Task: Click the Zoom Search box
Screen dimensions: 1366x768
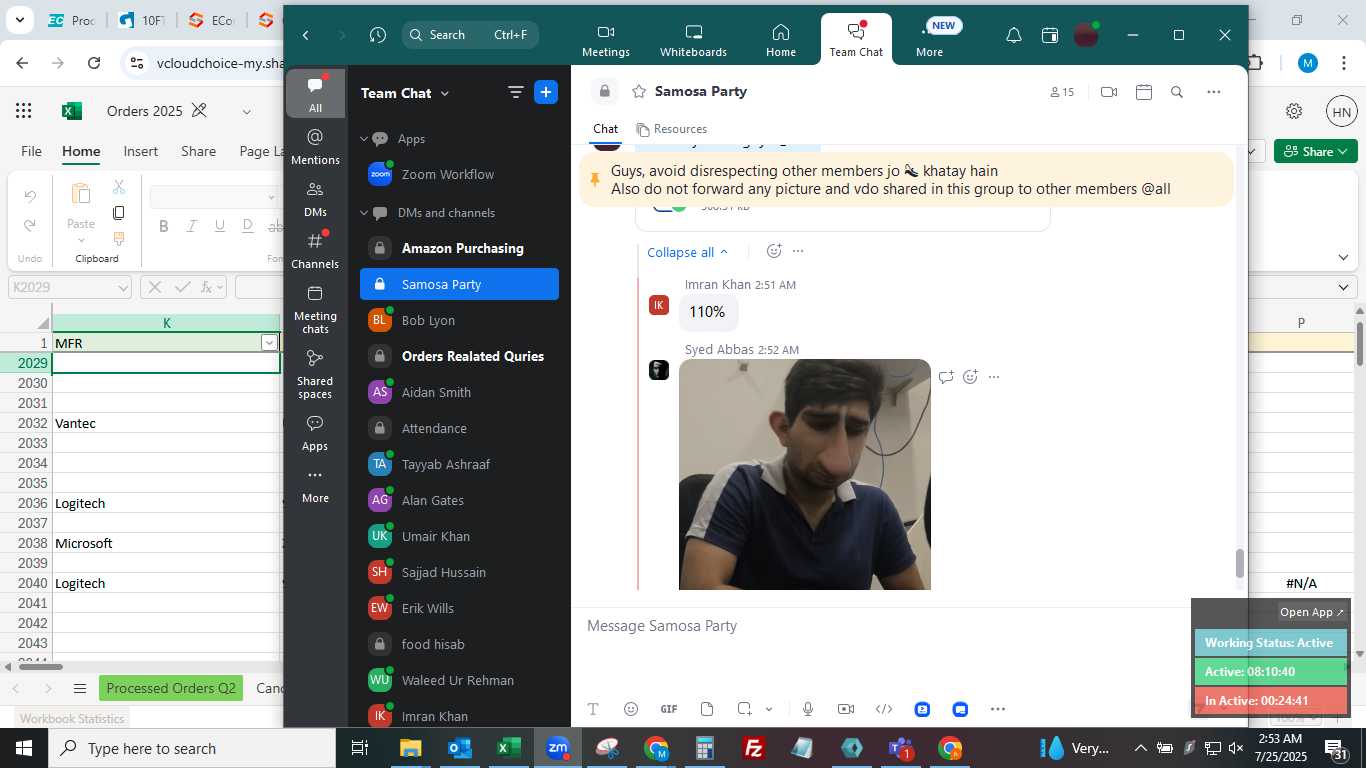Action: [x=470, y=35]
